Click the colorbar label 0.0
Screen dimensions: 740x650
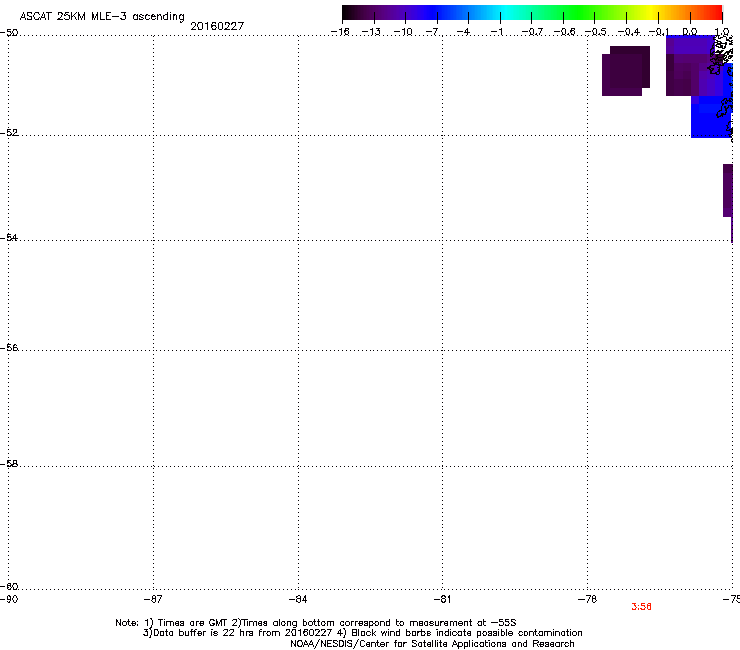coord(690,32)
